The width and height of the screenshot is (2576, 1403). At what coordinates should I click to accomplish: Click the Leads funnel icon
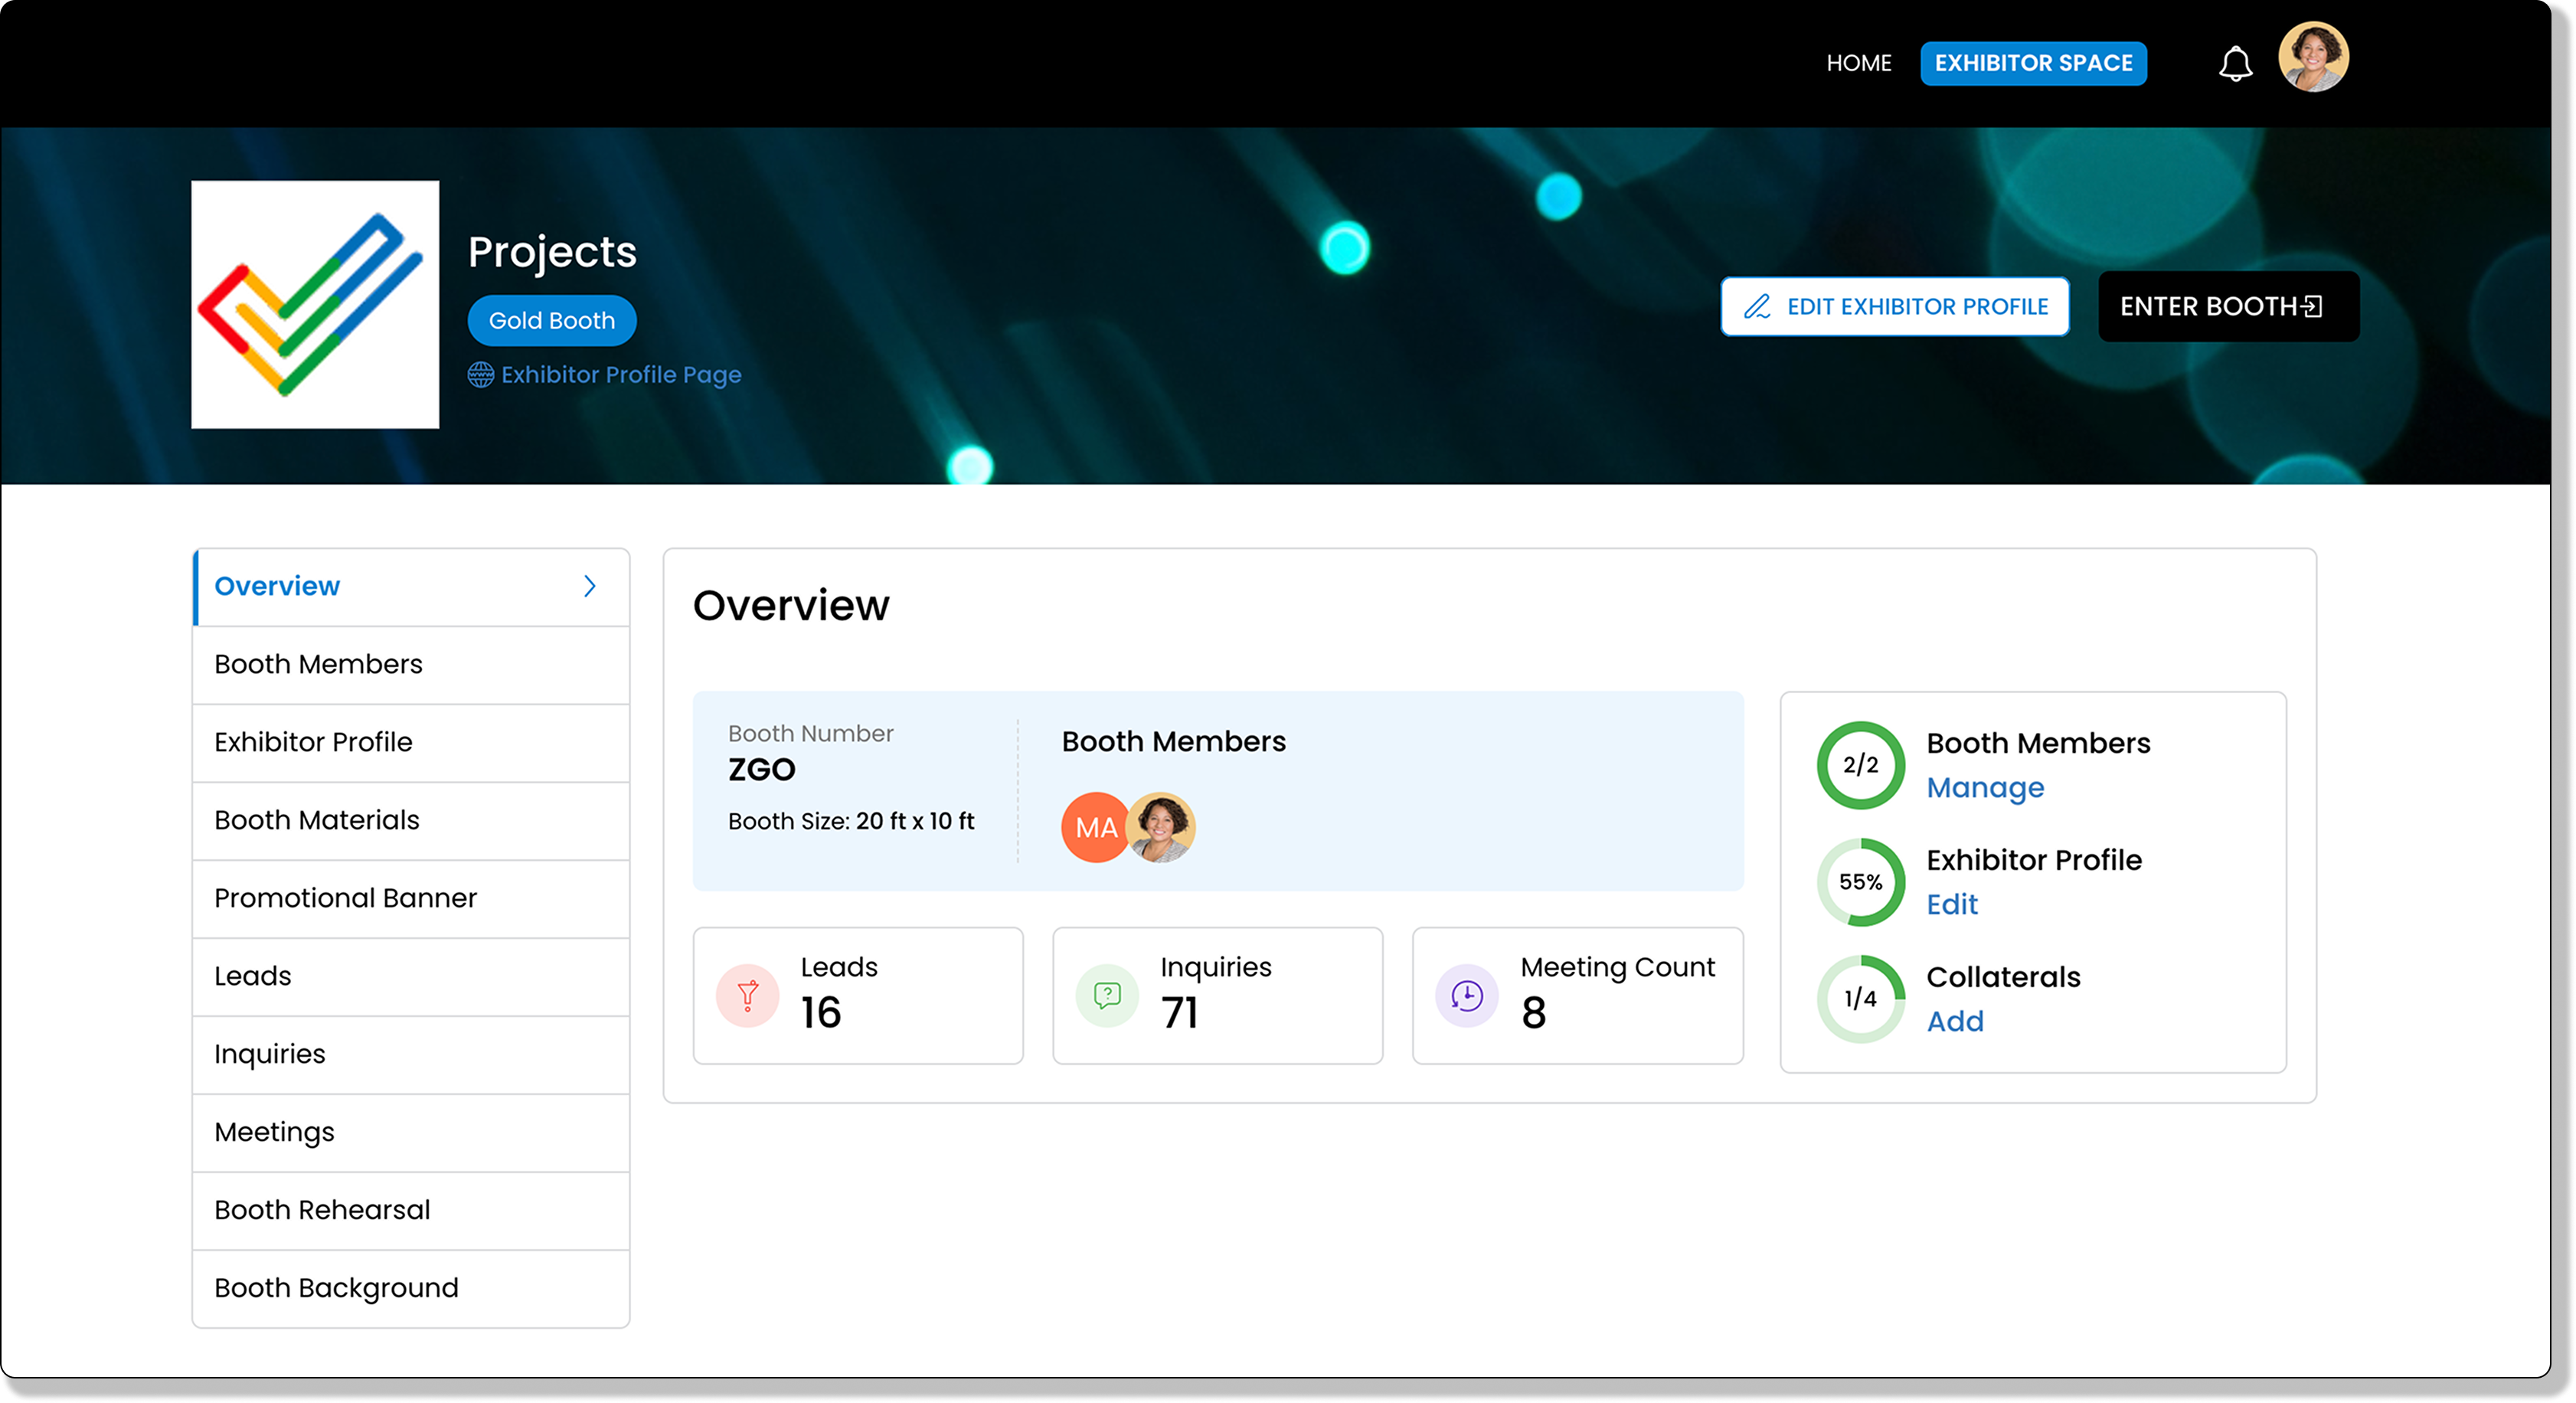coord(747,995)
